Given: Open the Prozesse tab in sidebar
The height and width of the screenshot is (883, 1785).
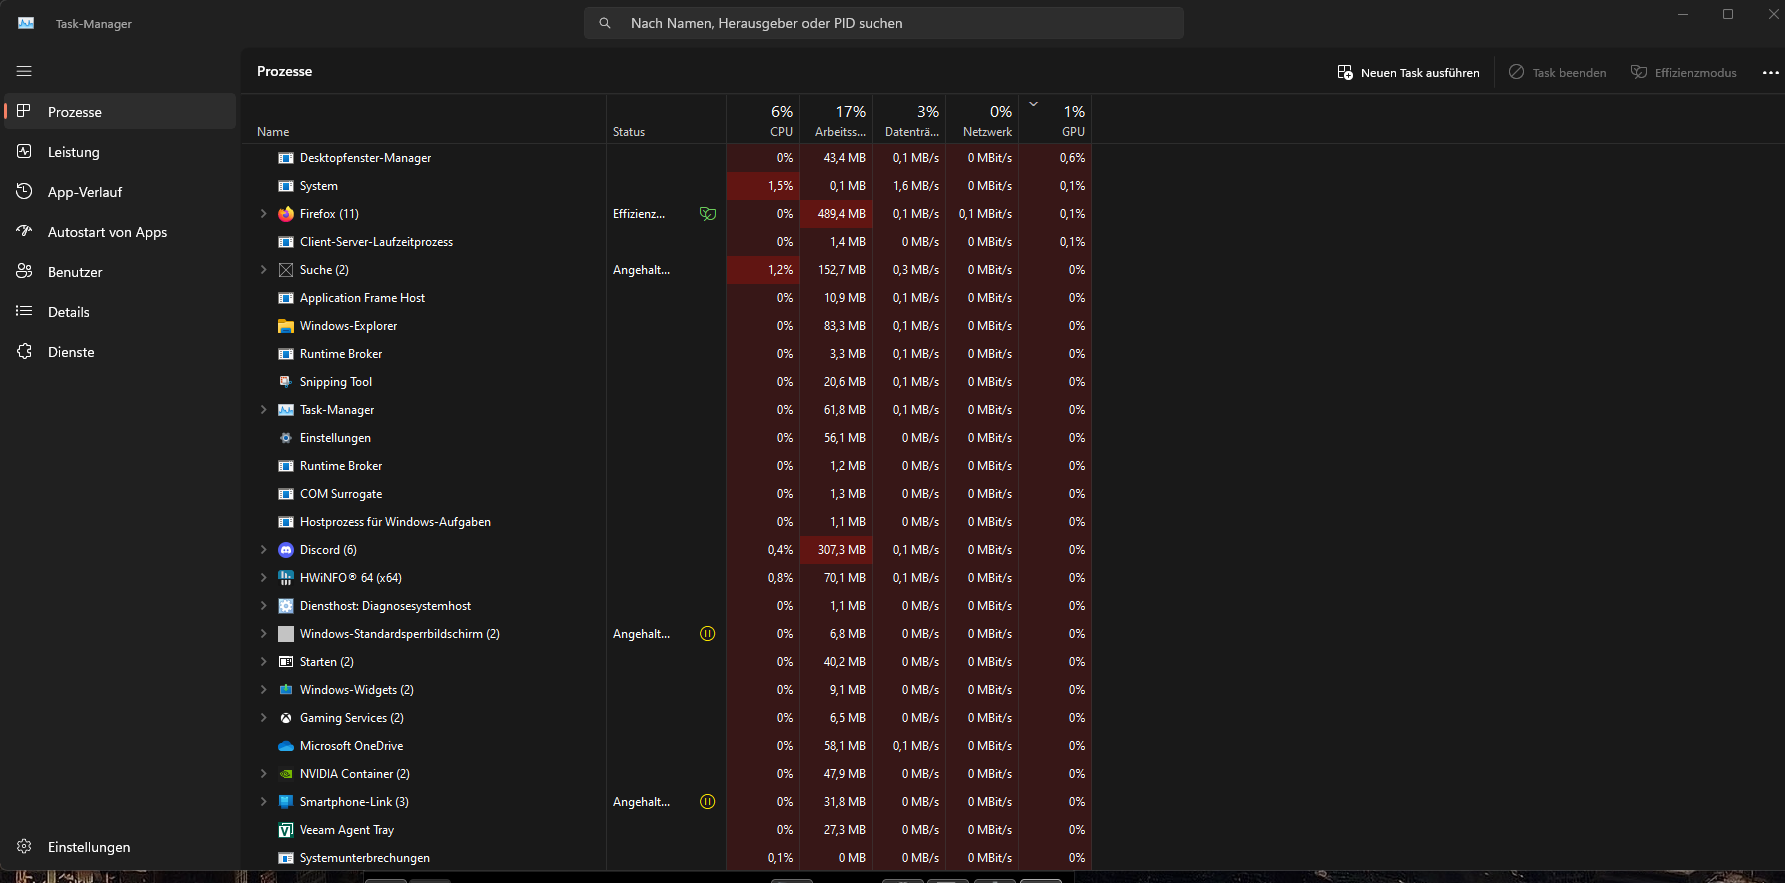Looking at the screenshot, I should [x=120, y=112].
